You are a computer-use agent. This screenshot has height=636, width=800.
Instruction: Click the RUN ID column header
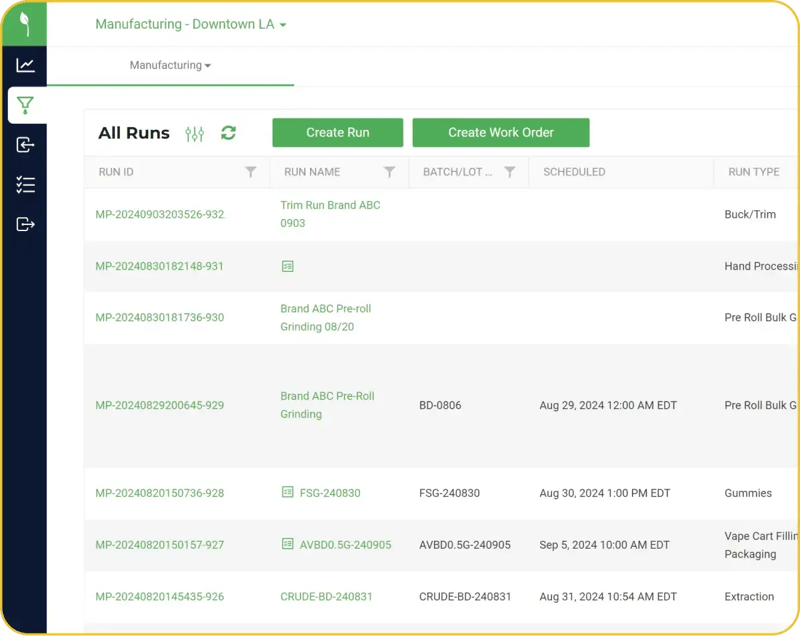click(x=116, y=172)
